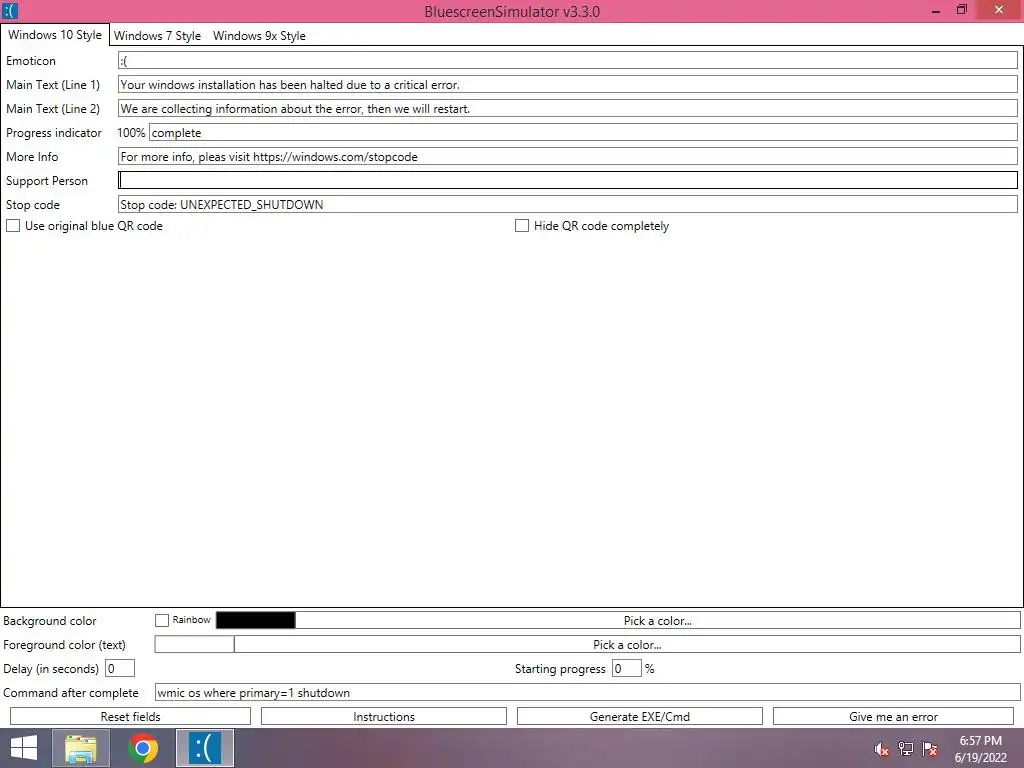The image size is (1024, 768).
Task: Click the Delay in seconds field
Action: coord(120,669)
